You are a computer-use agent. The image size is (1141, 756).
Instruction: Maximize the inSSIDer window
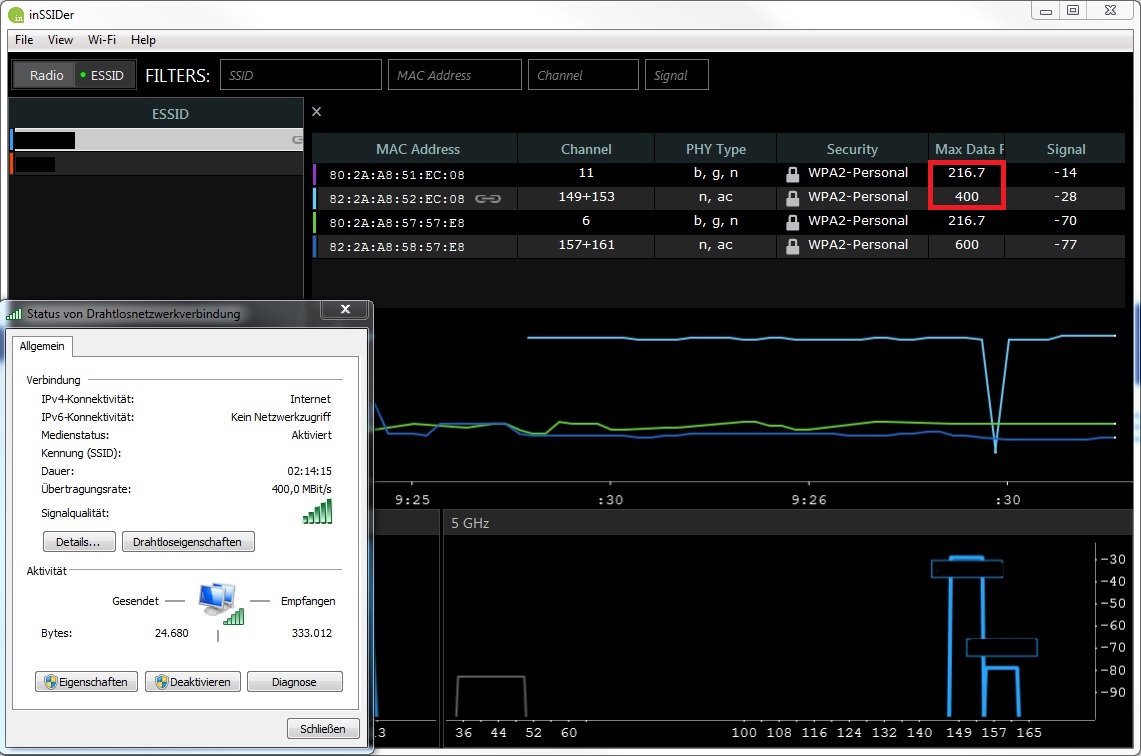point(1073,10)
